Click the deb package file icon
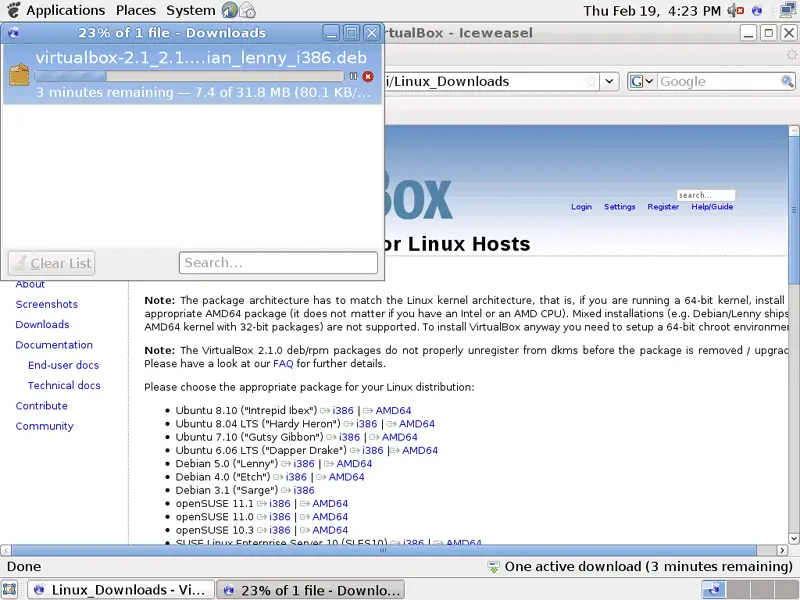The width and height of the screenshot is (800, 600). tap(19, 74)
